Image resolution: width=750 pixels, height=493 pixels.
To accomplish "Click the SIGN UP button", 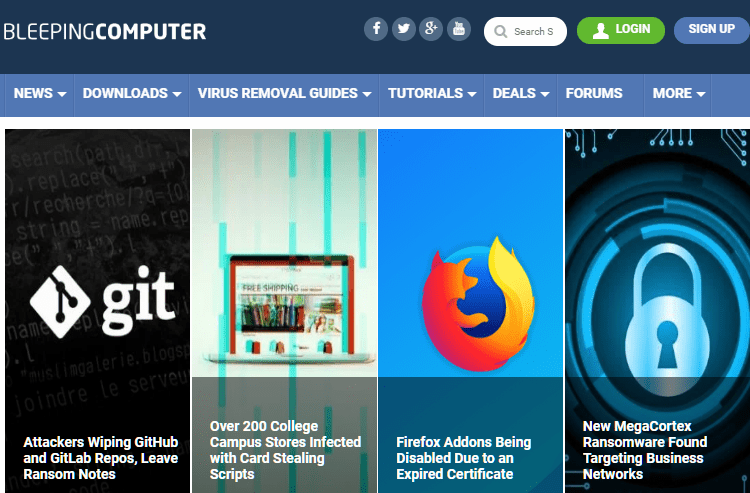I will tap(712, 30).
